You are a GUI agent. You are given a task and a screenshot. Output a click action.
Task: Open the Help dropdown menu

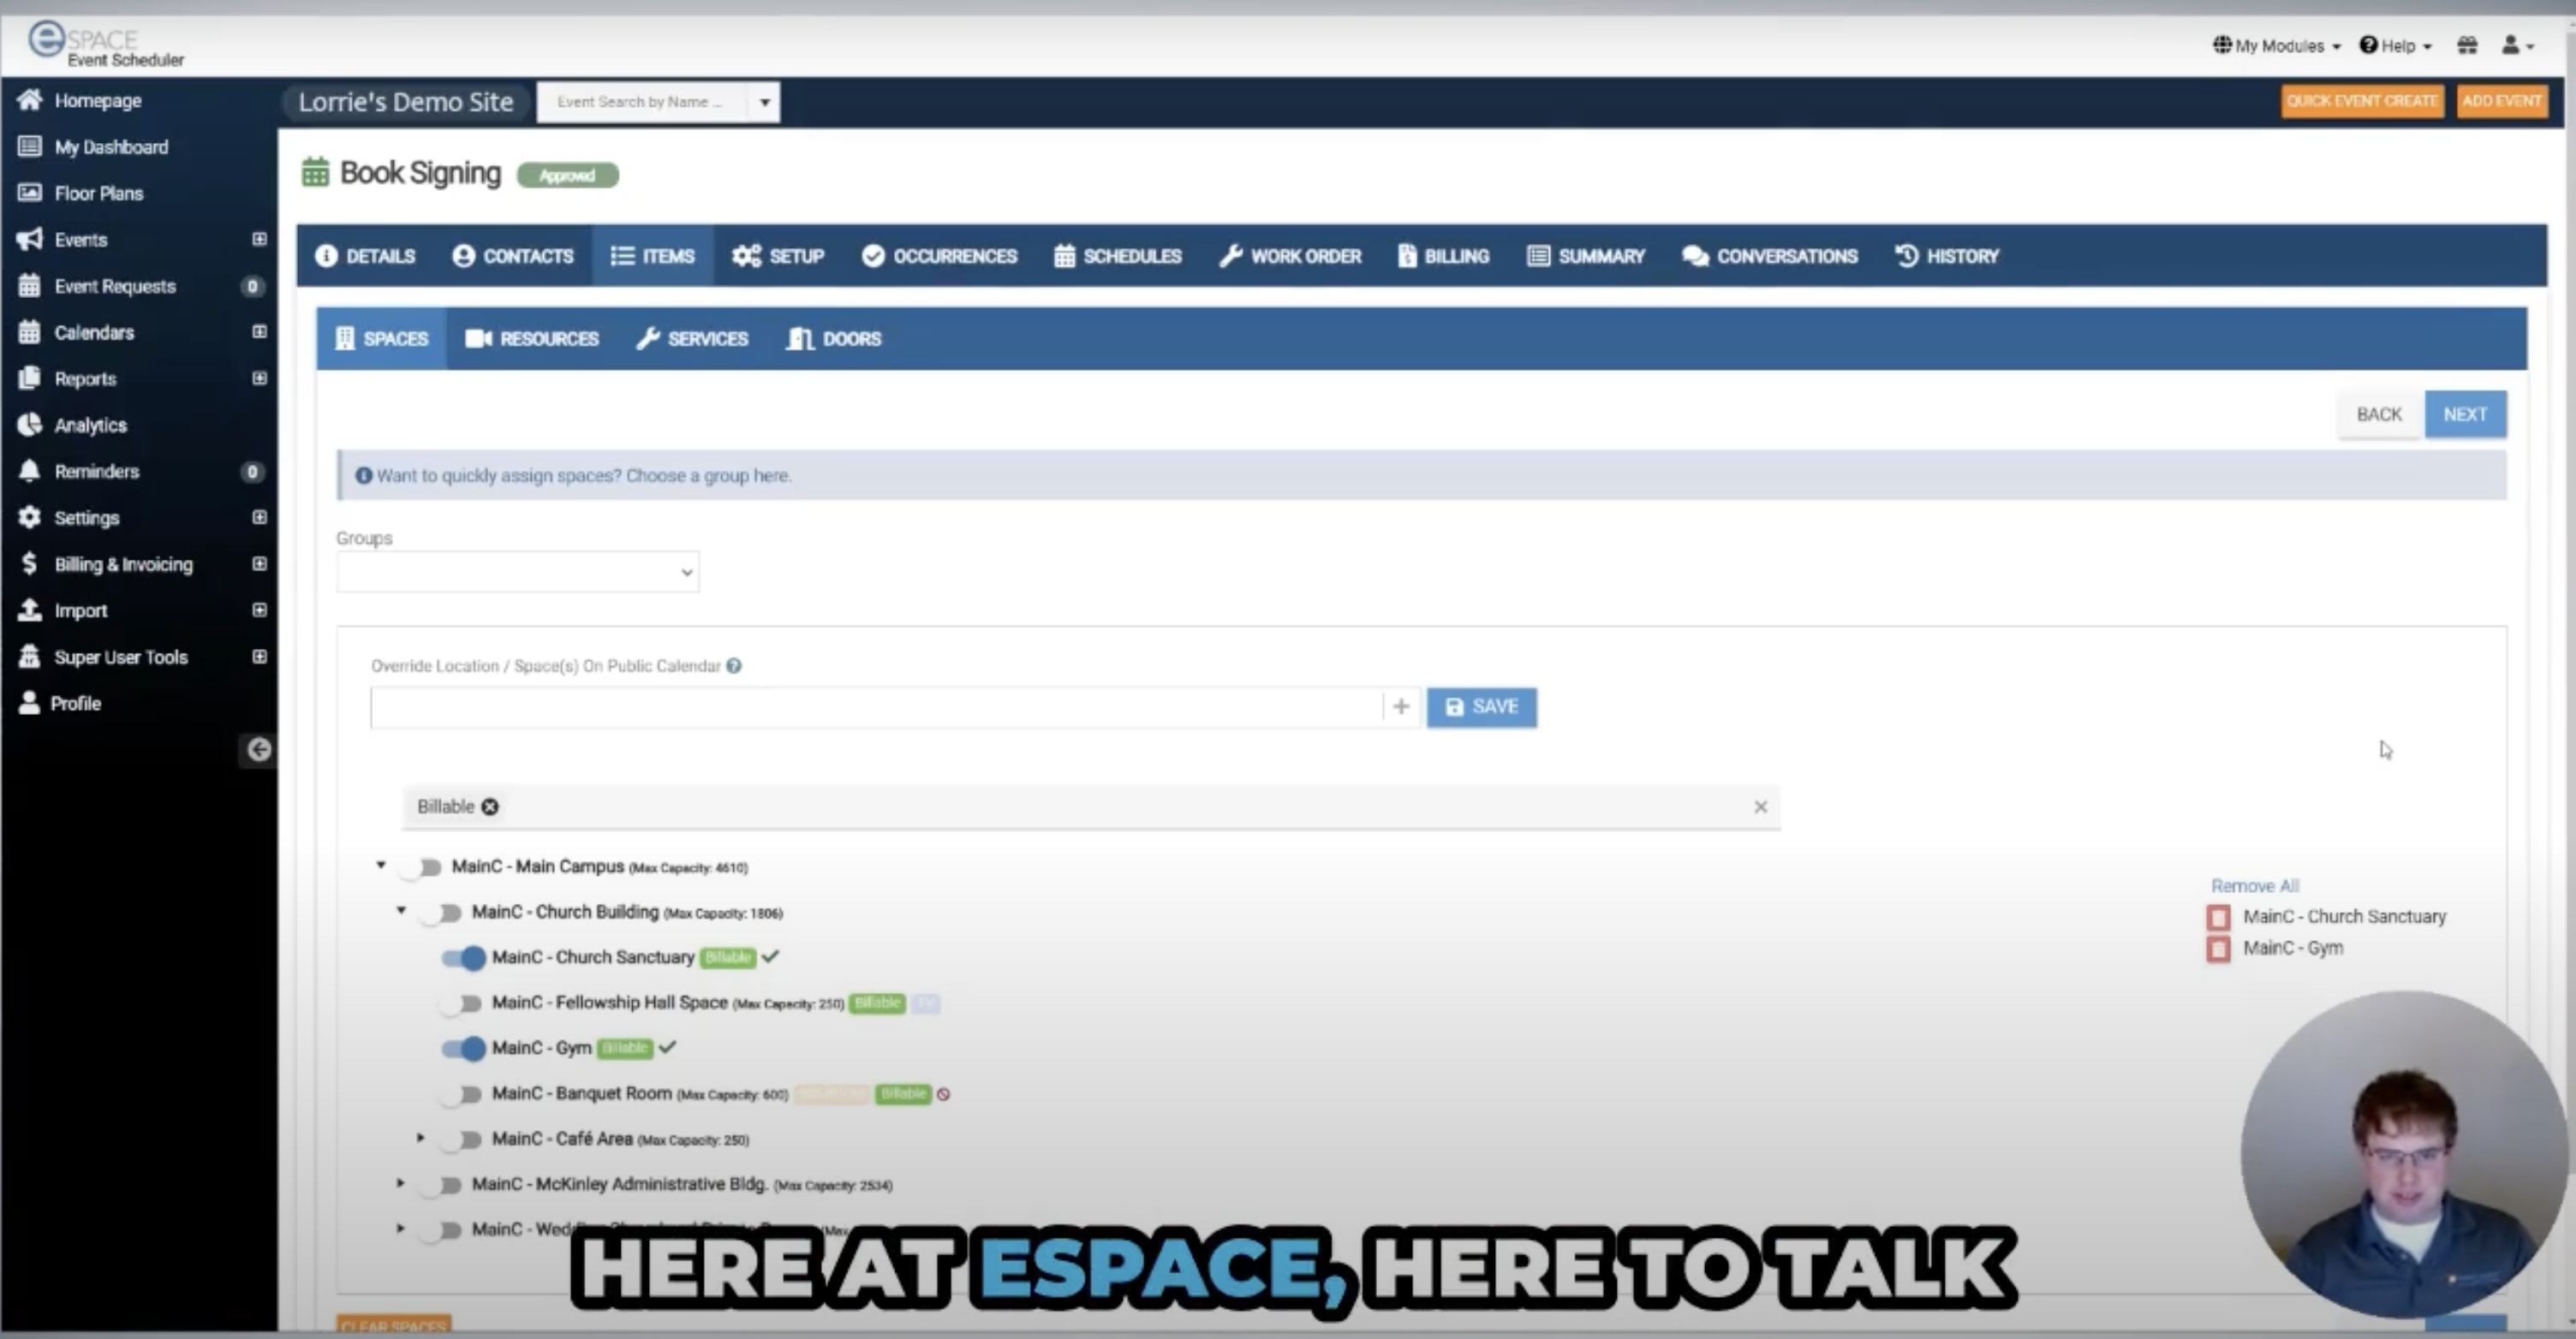tap(2396, 45)
